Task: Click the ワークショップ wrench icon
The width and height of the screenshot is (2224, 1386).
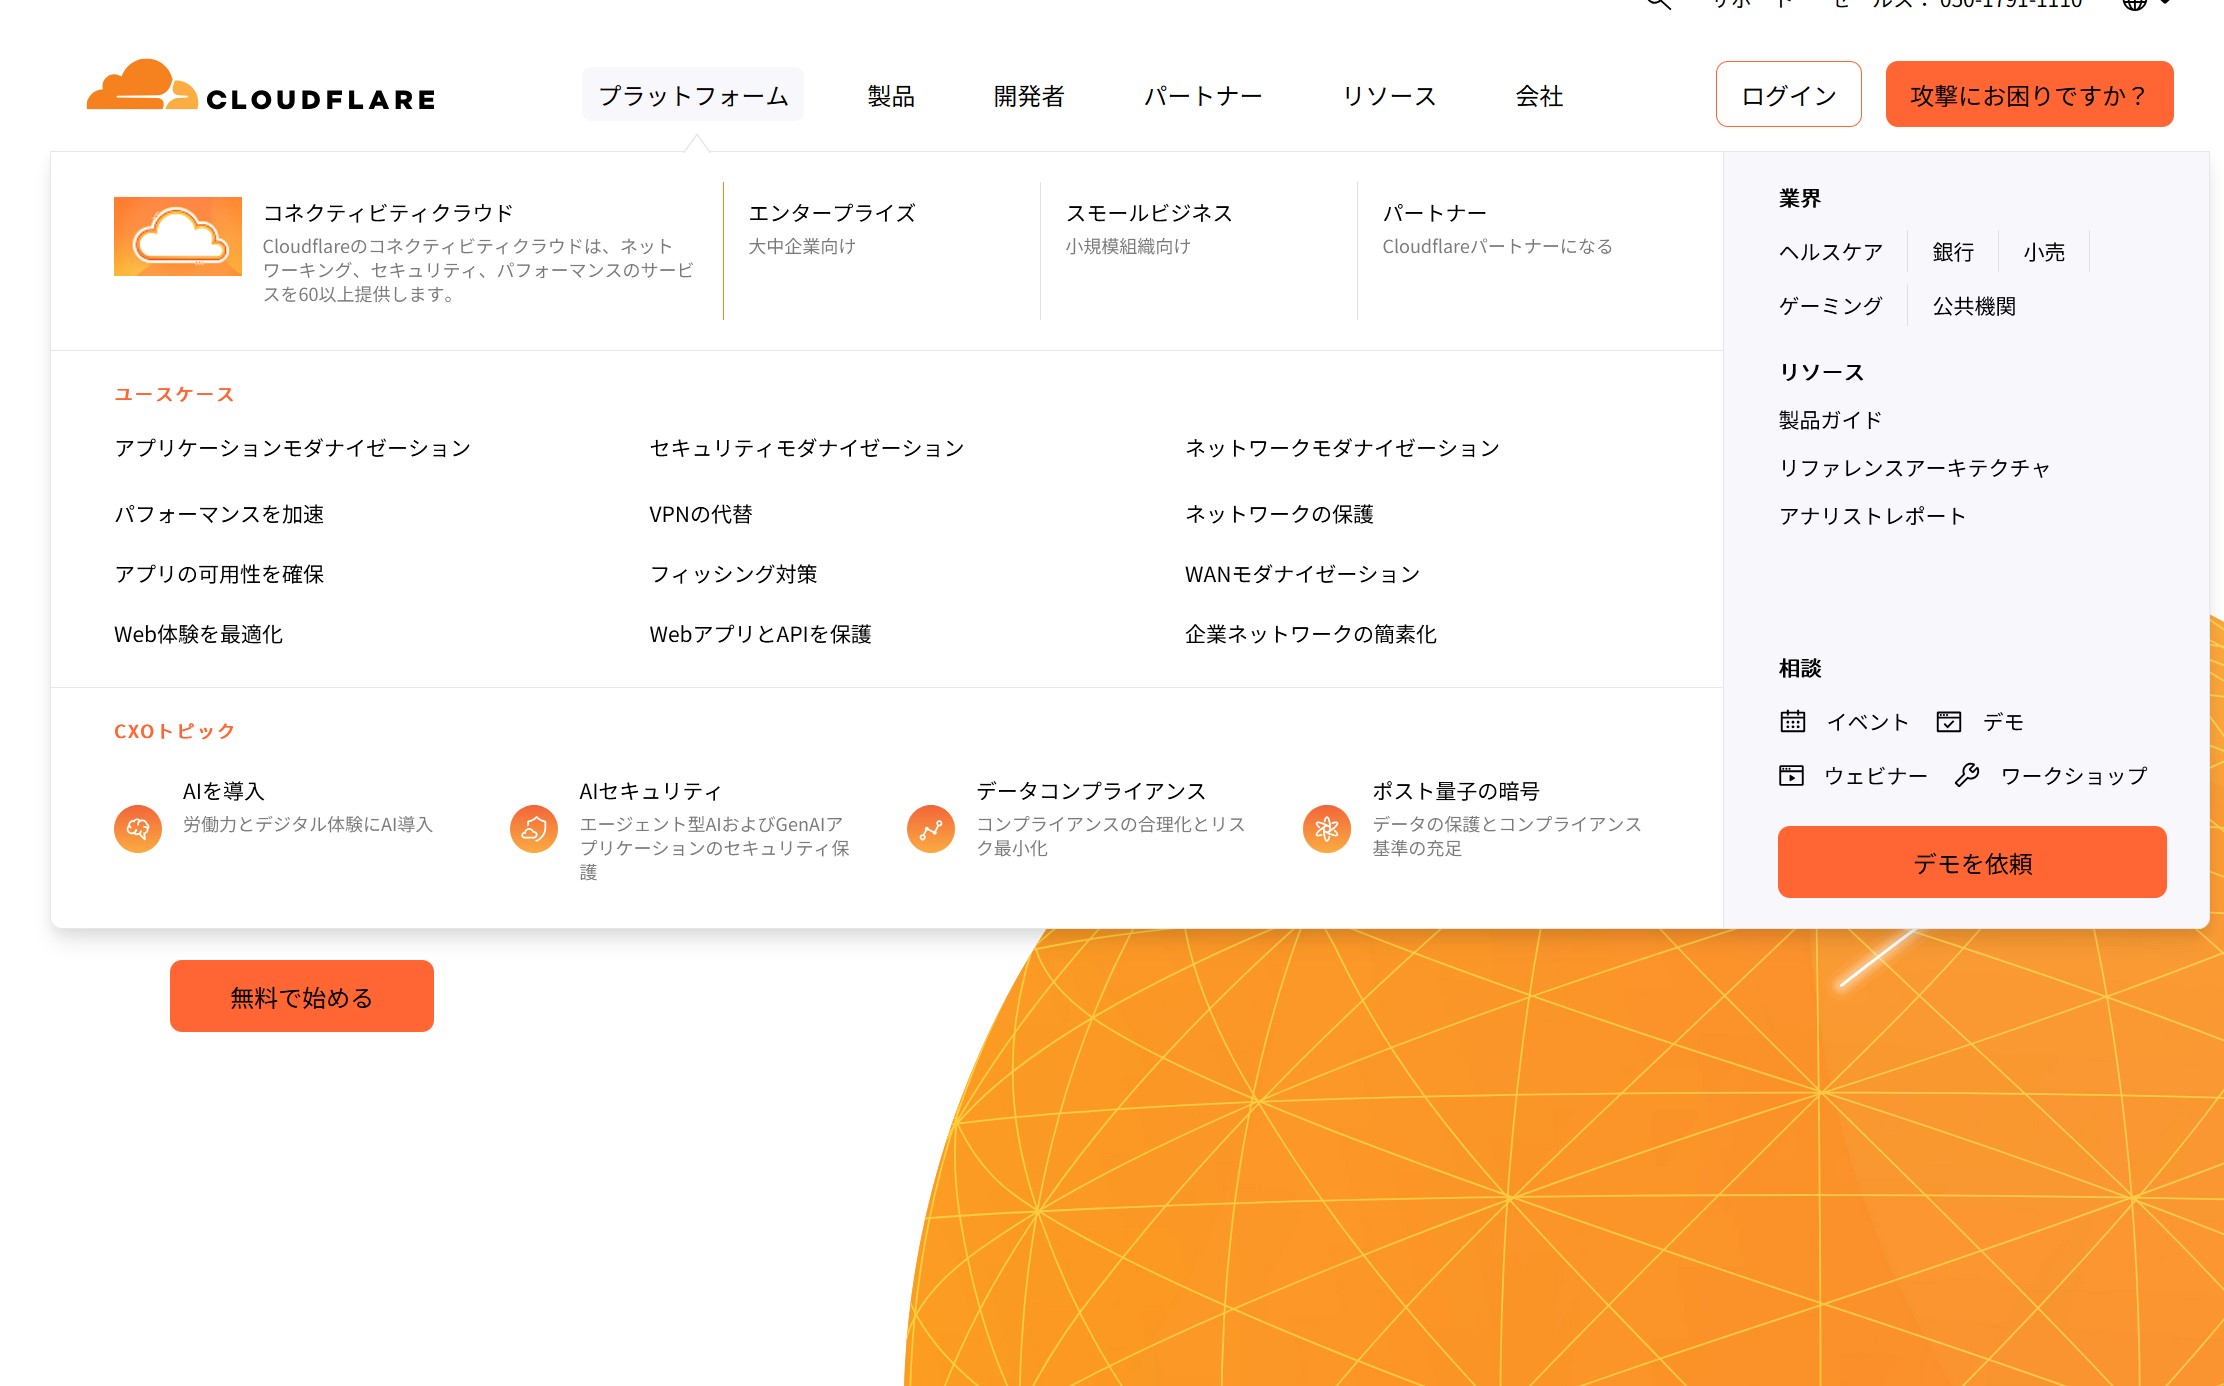Action: (1967, 775)
